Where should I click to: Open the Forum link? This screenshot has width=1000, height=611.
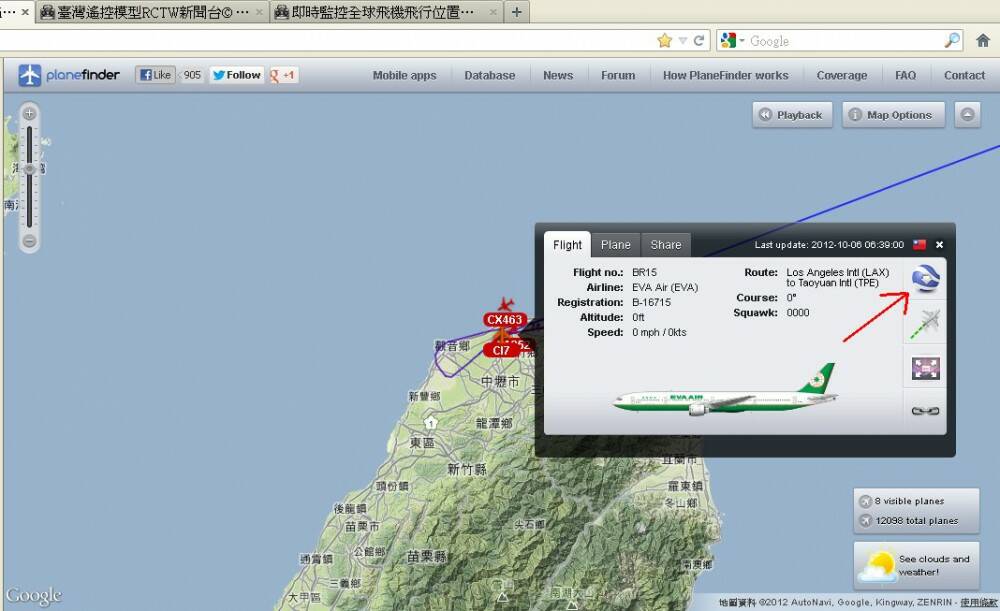pos(618,75)
